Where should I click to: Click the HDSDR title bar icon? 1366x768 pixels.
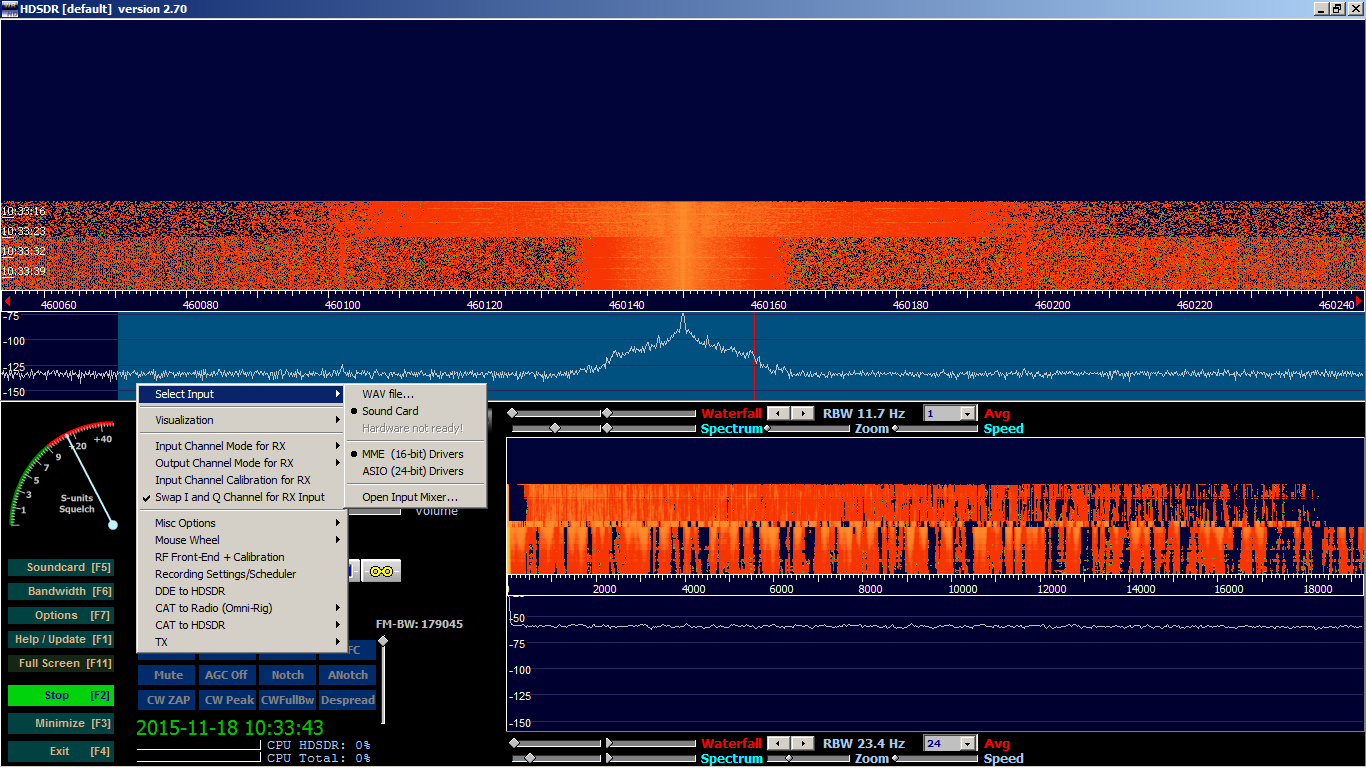[9, 9]
